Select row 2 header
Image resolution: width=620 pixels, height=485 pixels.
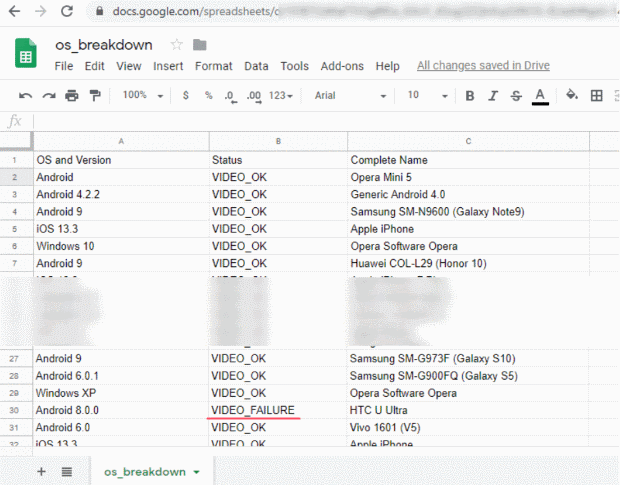[x=15, y=177]
